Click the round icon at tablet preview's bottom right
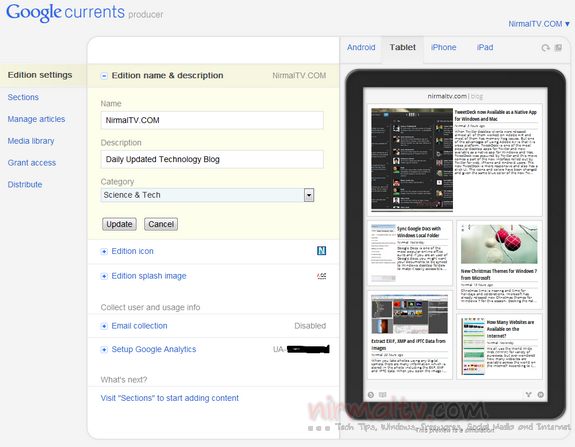 coord(541,395)
